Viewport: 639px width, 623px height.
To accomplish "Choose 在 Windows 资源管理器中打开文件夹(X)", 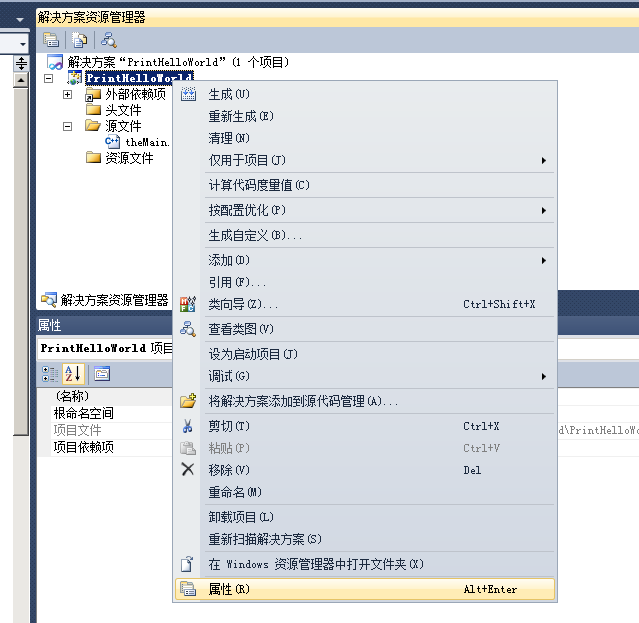I will click(x=365, y=564).
